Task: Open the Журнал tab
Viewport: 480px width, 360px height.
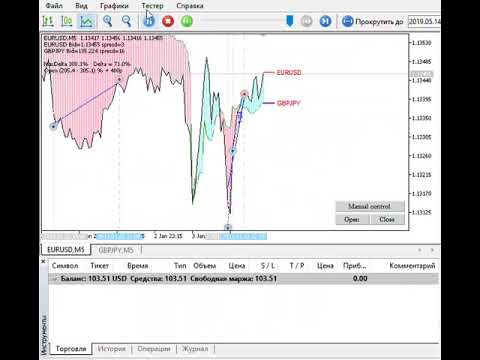Action: 195,349
